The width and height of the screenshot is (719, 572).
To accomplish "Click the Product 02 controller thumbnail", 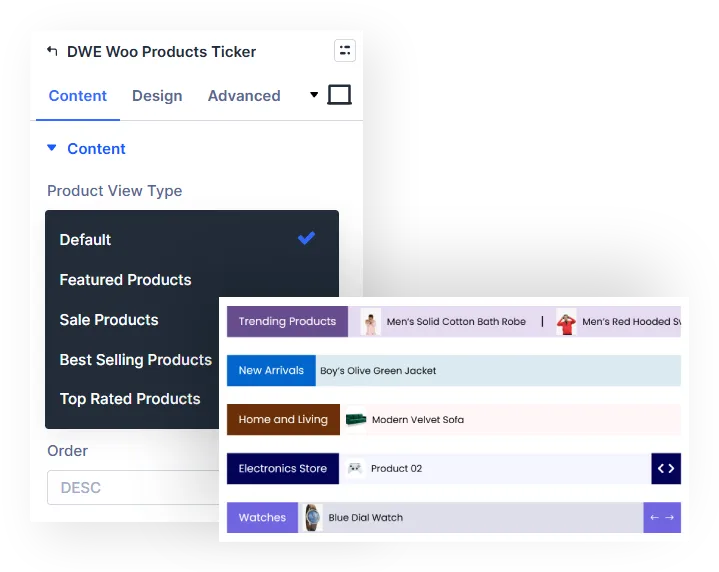I will pyautogui.click(x=354, y=468).
